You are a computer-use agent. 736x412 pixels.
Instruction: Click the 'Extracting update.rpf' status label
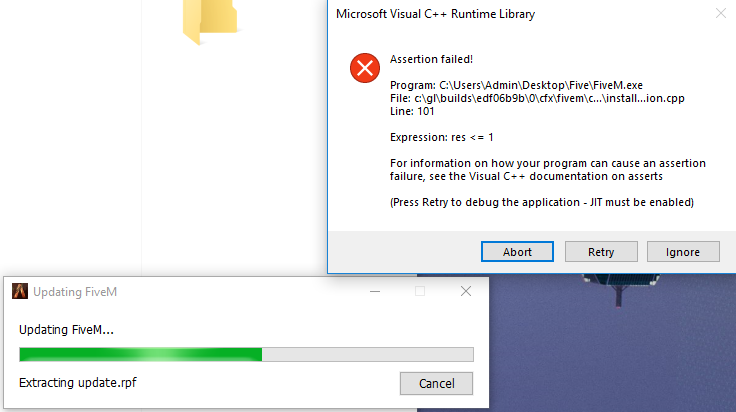[77, 382]
